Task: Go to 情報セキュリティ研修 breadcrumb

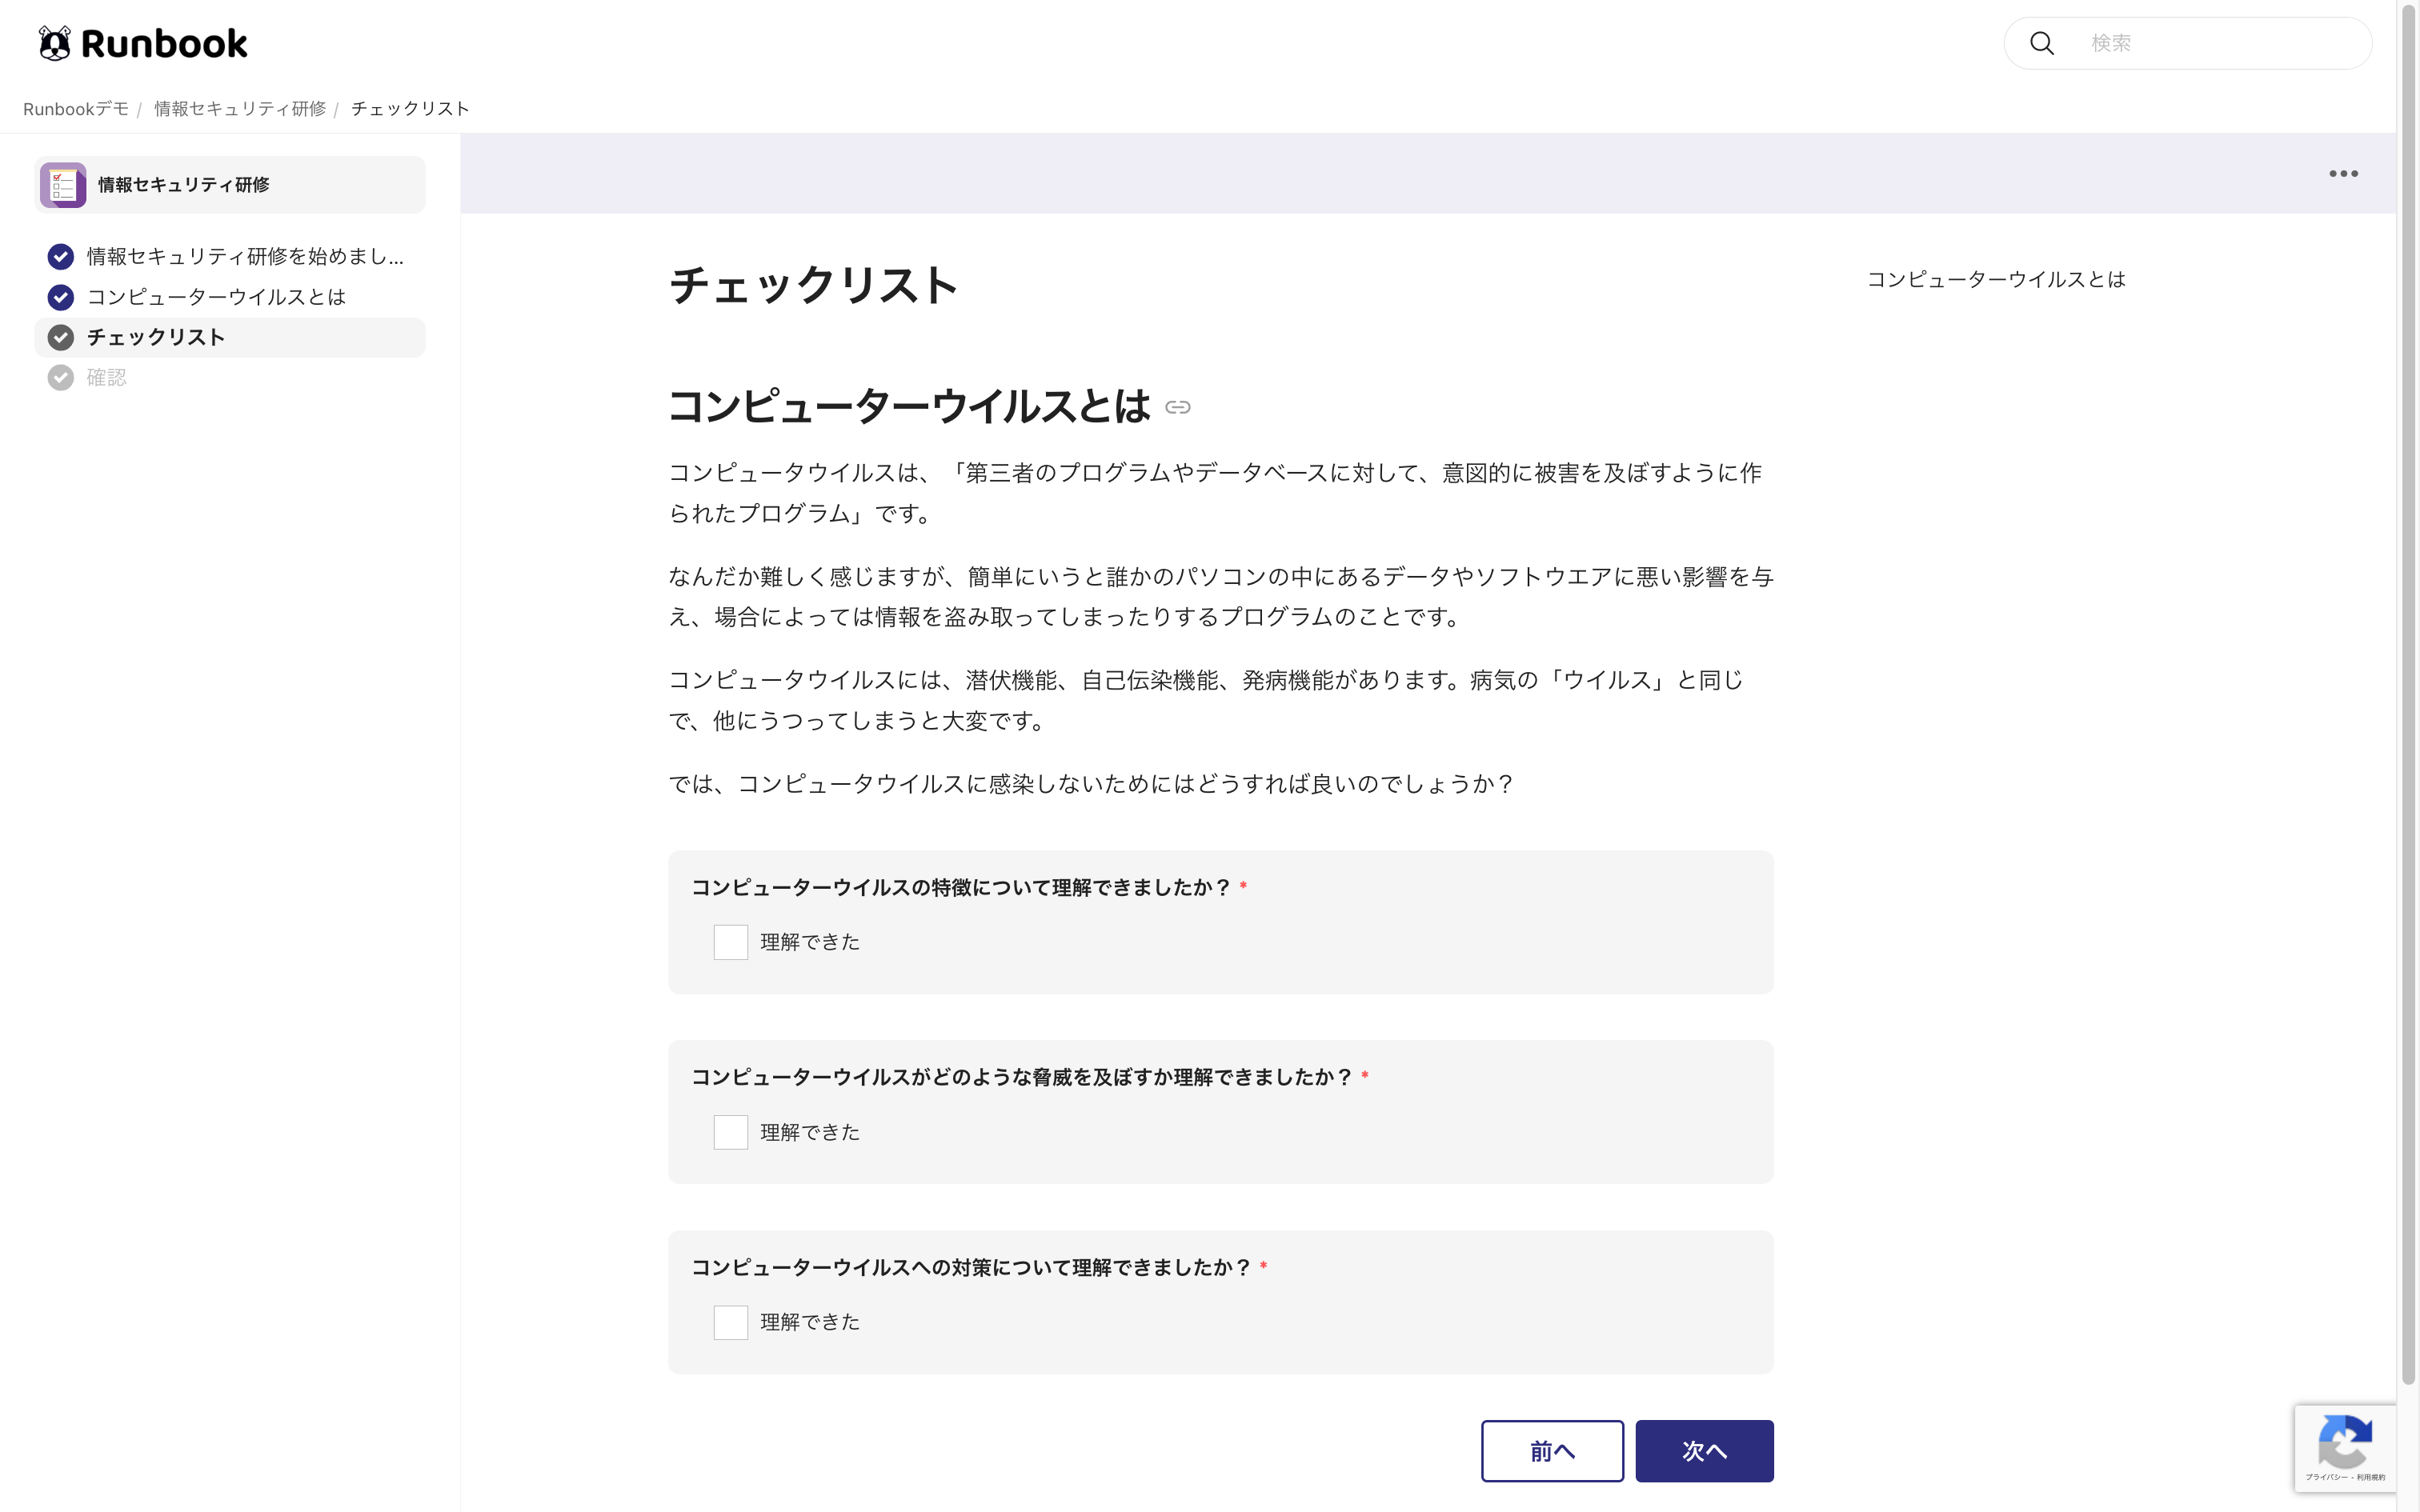Action: pos(240,109)
